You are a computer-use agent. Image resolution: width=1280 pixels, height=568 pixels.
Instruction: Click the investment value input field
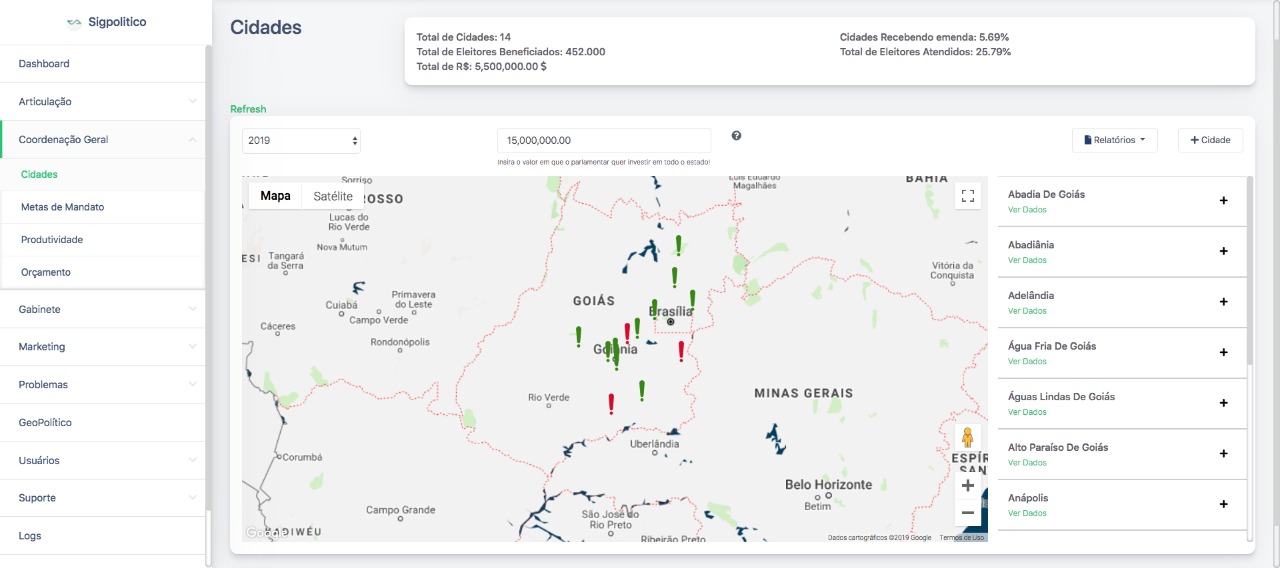[604, 141]
